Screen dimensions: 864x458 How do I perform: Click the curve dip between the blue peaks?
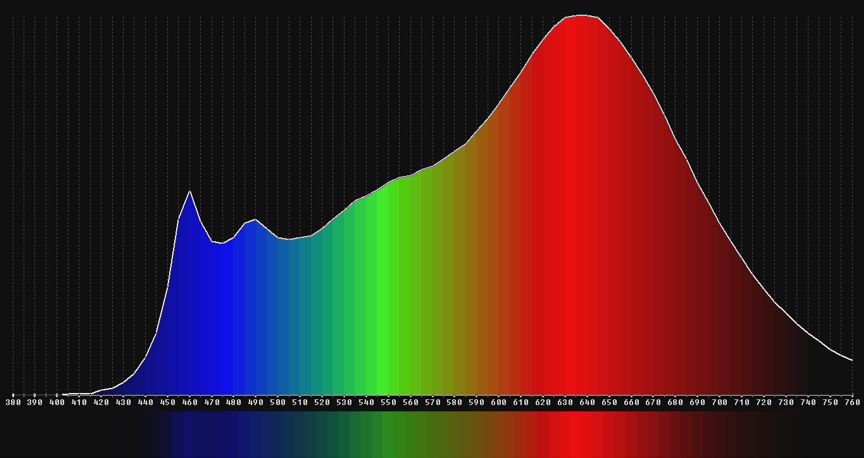coord(218,243)
